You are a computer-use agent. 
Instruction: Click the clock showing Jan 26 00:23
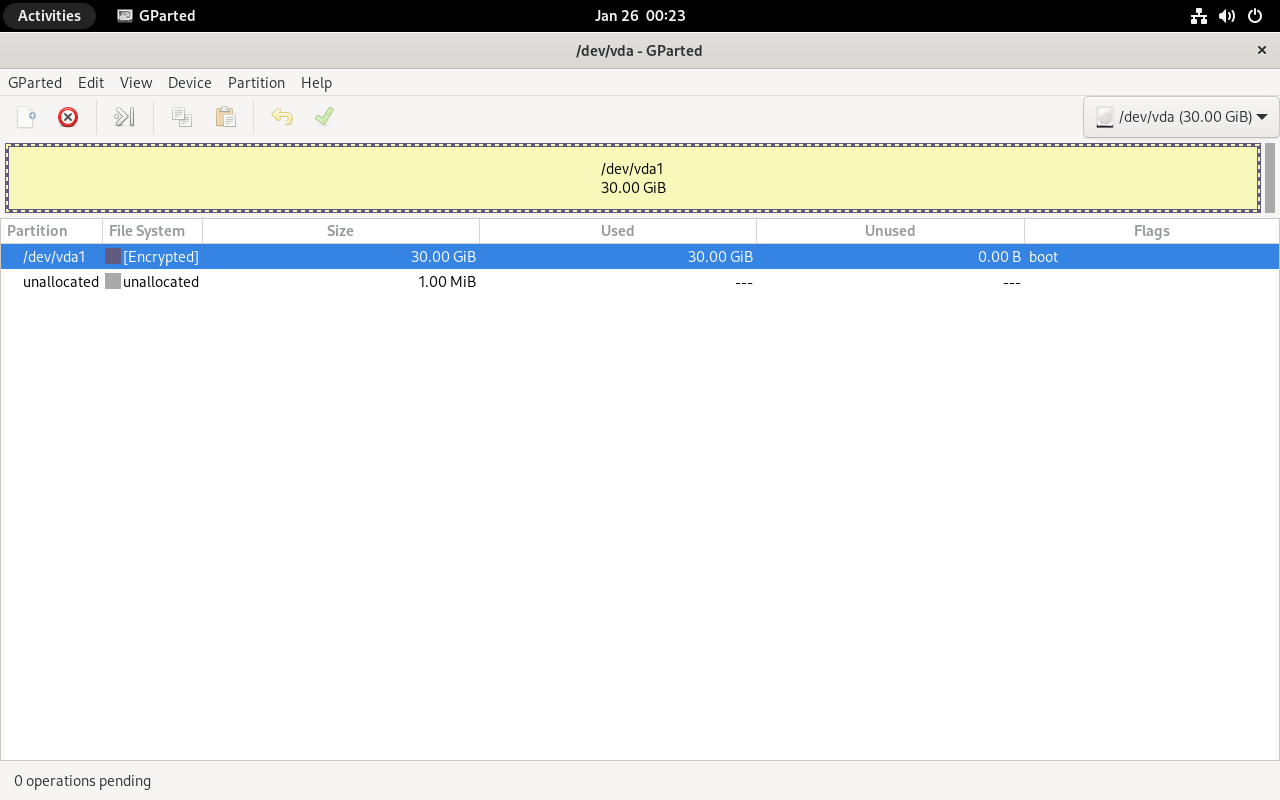click(x=639, y=16)
